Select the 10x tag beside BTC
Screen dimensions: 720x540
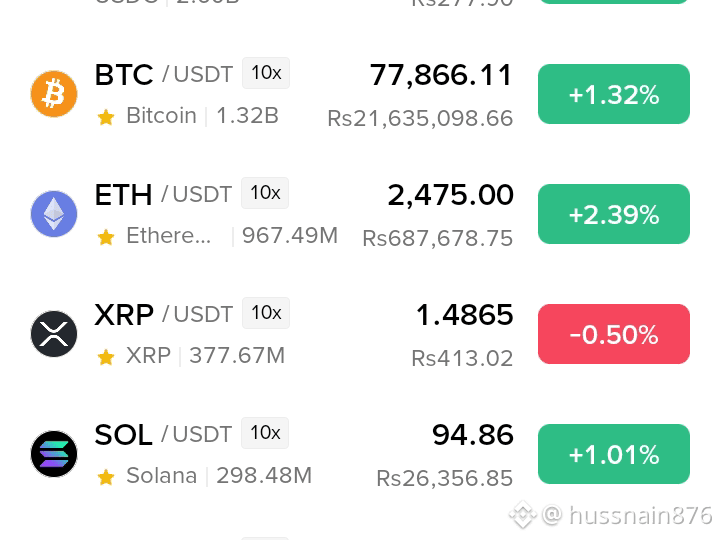point(266,73)
